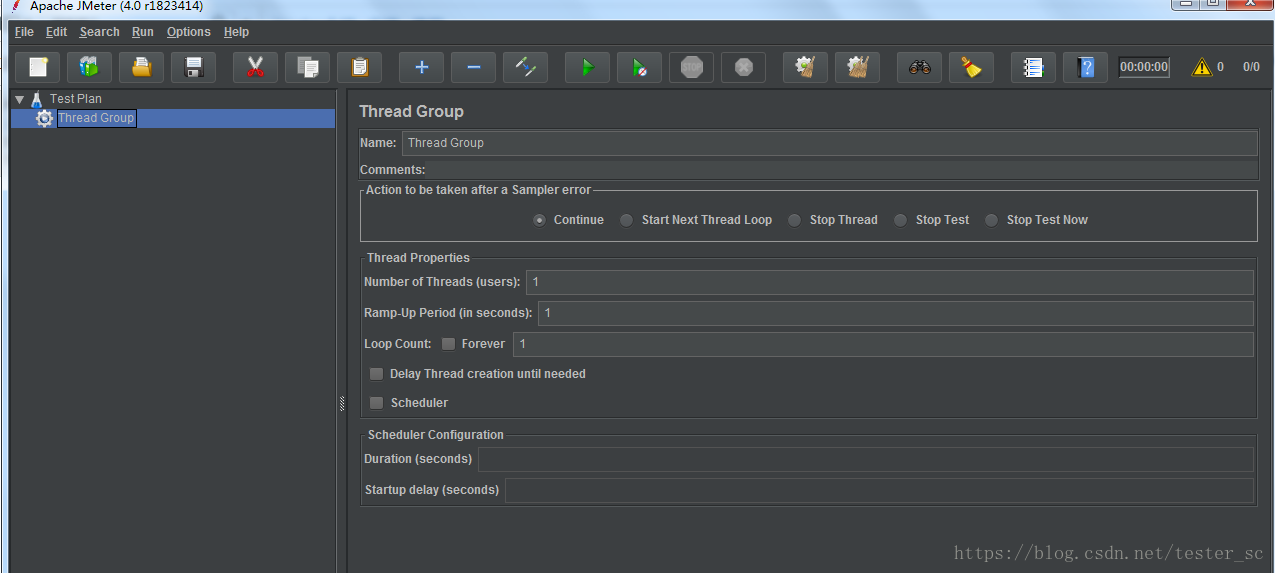Expand all nodes with plus icon
The height and width of the screenshot is (573, 1275).
tap(422, 67)
